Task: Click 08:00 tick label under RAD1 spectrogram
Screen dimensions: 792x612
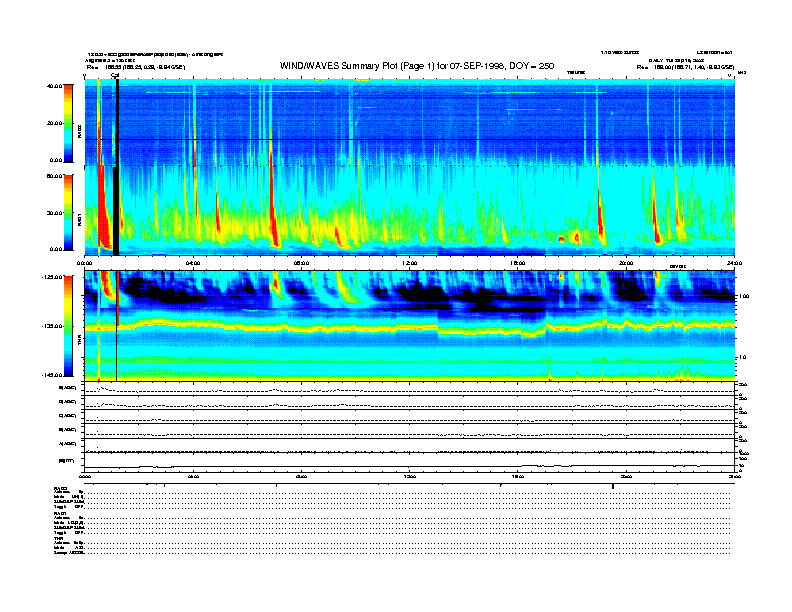Action: pyautogui.click(x=301, y=263)
